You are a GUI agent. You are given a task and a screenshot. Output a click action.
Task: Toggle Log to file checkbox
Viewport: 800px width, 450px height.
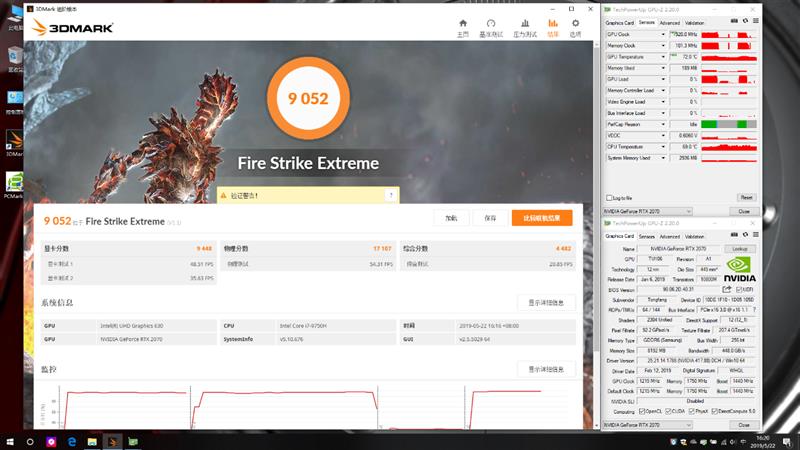pos(609,197)
